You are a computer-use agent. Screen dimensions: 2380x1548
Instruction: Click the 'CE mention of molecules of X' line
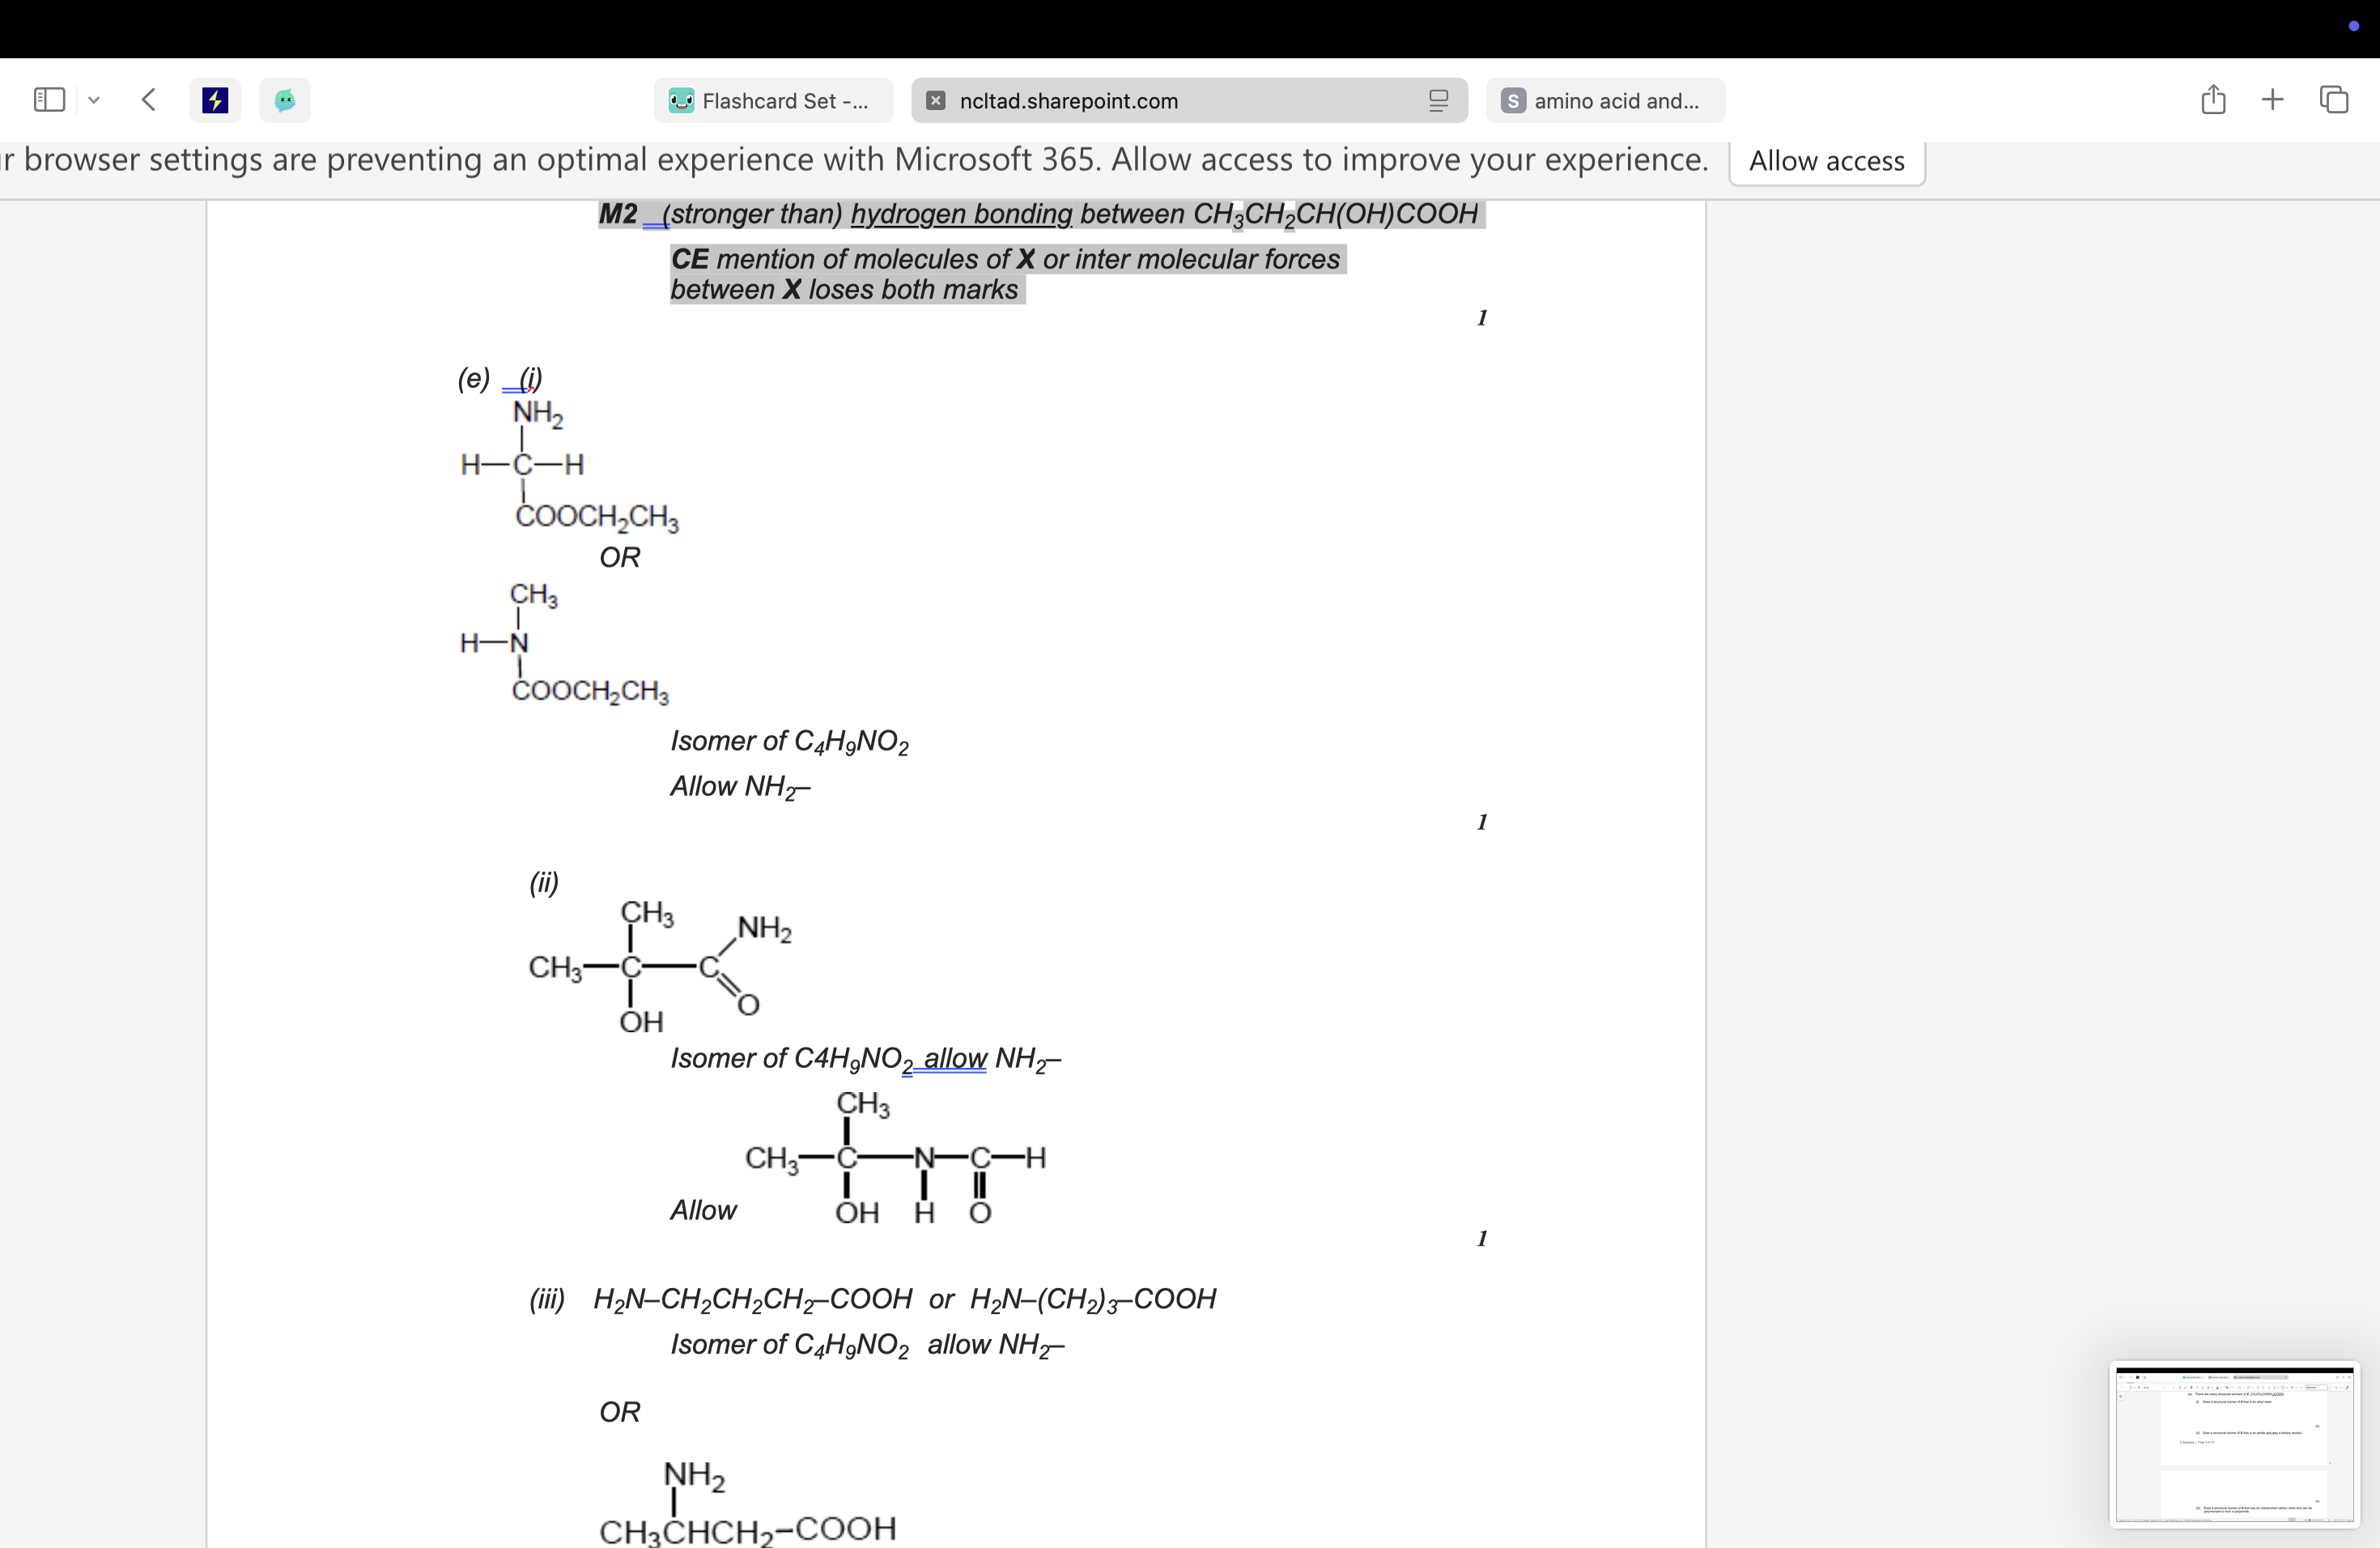click(1005, 259)
